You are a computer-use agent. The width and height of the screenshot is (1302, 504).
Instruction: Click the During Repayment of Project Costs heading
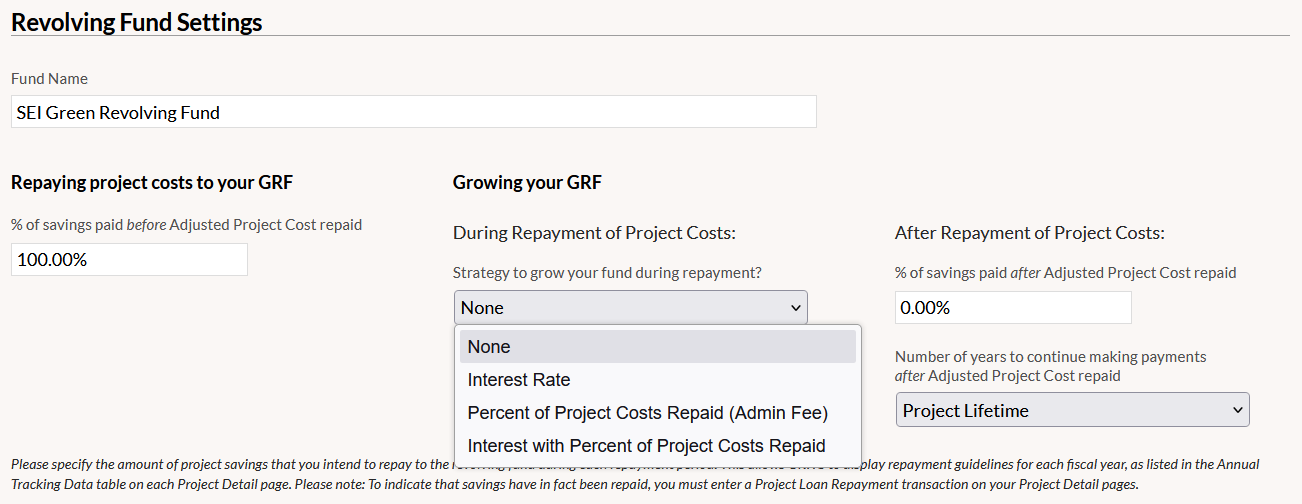coord(594,233)
